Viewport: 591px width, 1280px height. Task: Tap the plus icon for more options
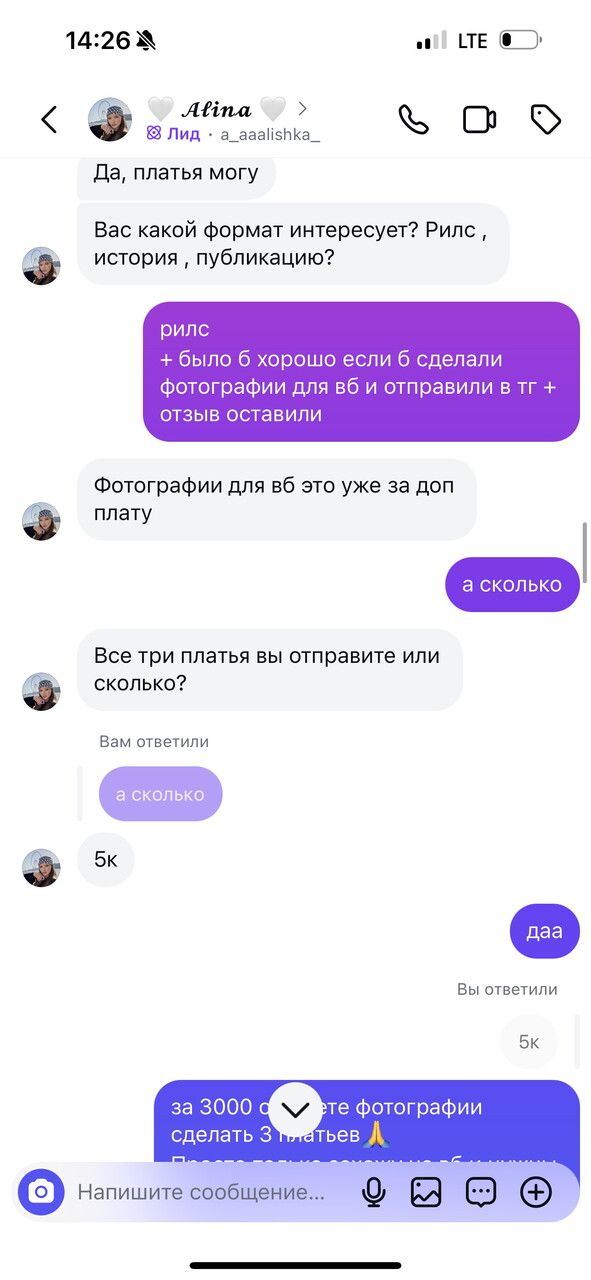pos(536,1192)
